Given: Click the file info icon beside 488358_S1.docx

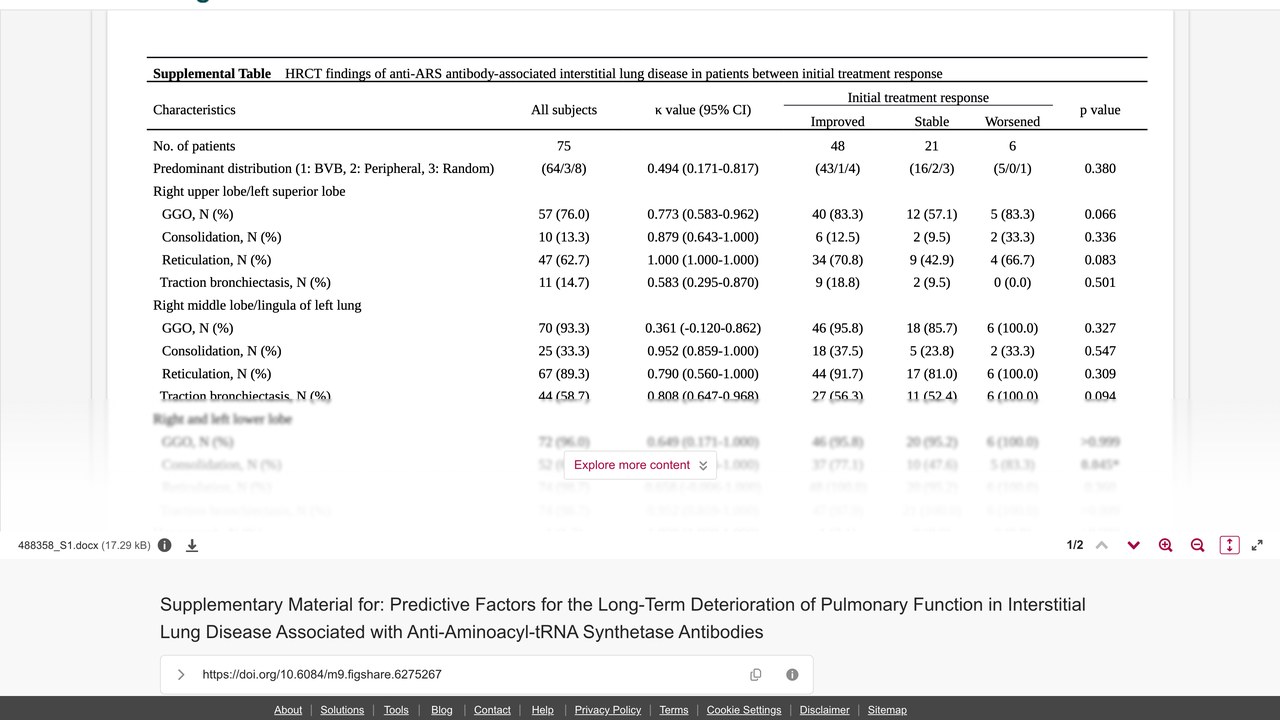Looking at the screenshot, I should click(165, 545).
